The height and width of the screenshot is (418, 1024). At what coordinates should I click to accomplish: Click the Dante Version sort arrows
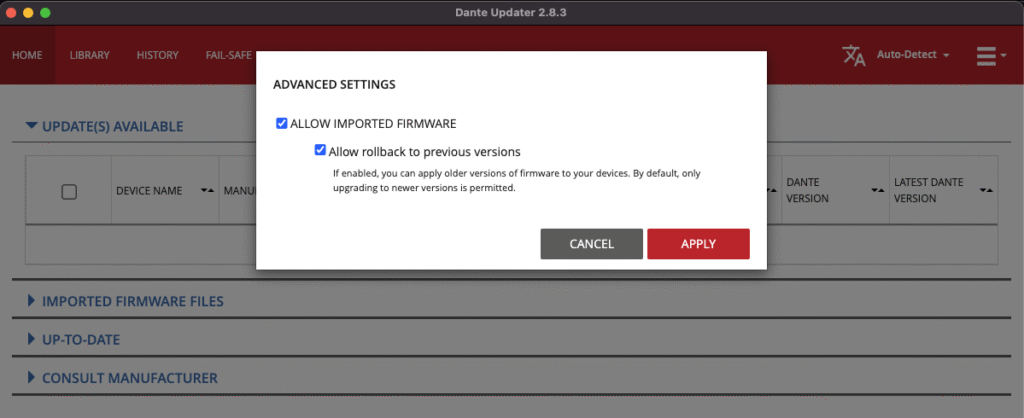877,190
